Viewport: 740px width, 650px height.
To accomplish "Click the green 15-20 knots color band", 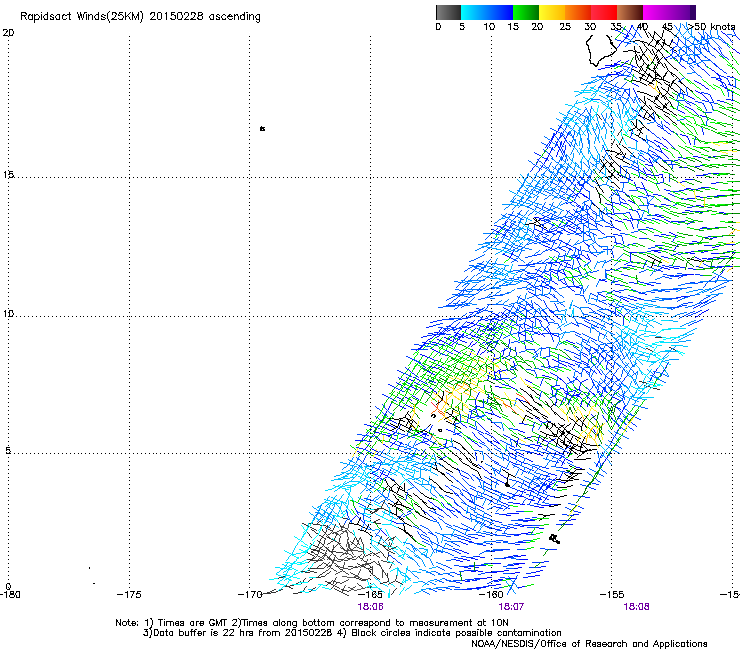I will point(526,12).
